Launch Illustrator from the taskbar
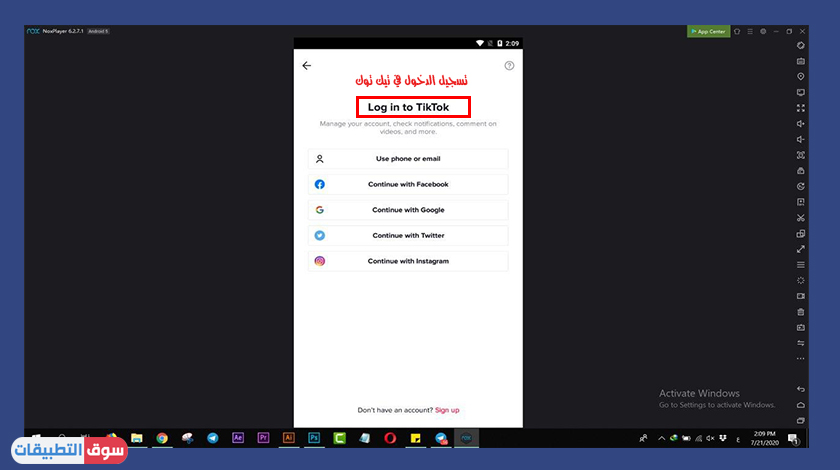The height and width of the screenshot is (470, 840). [x=289, y=438]
